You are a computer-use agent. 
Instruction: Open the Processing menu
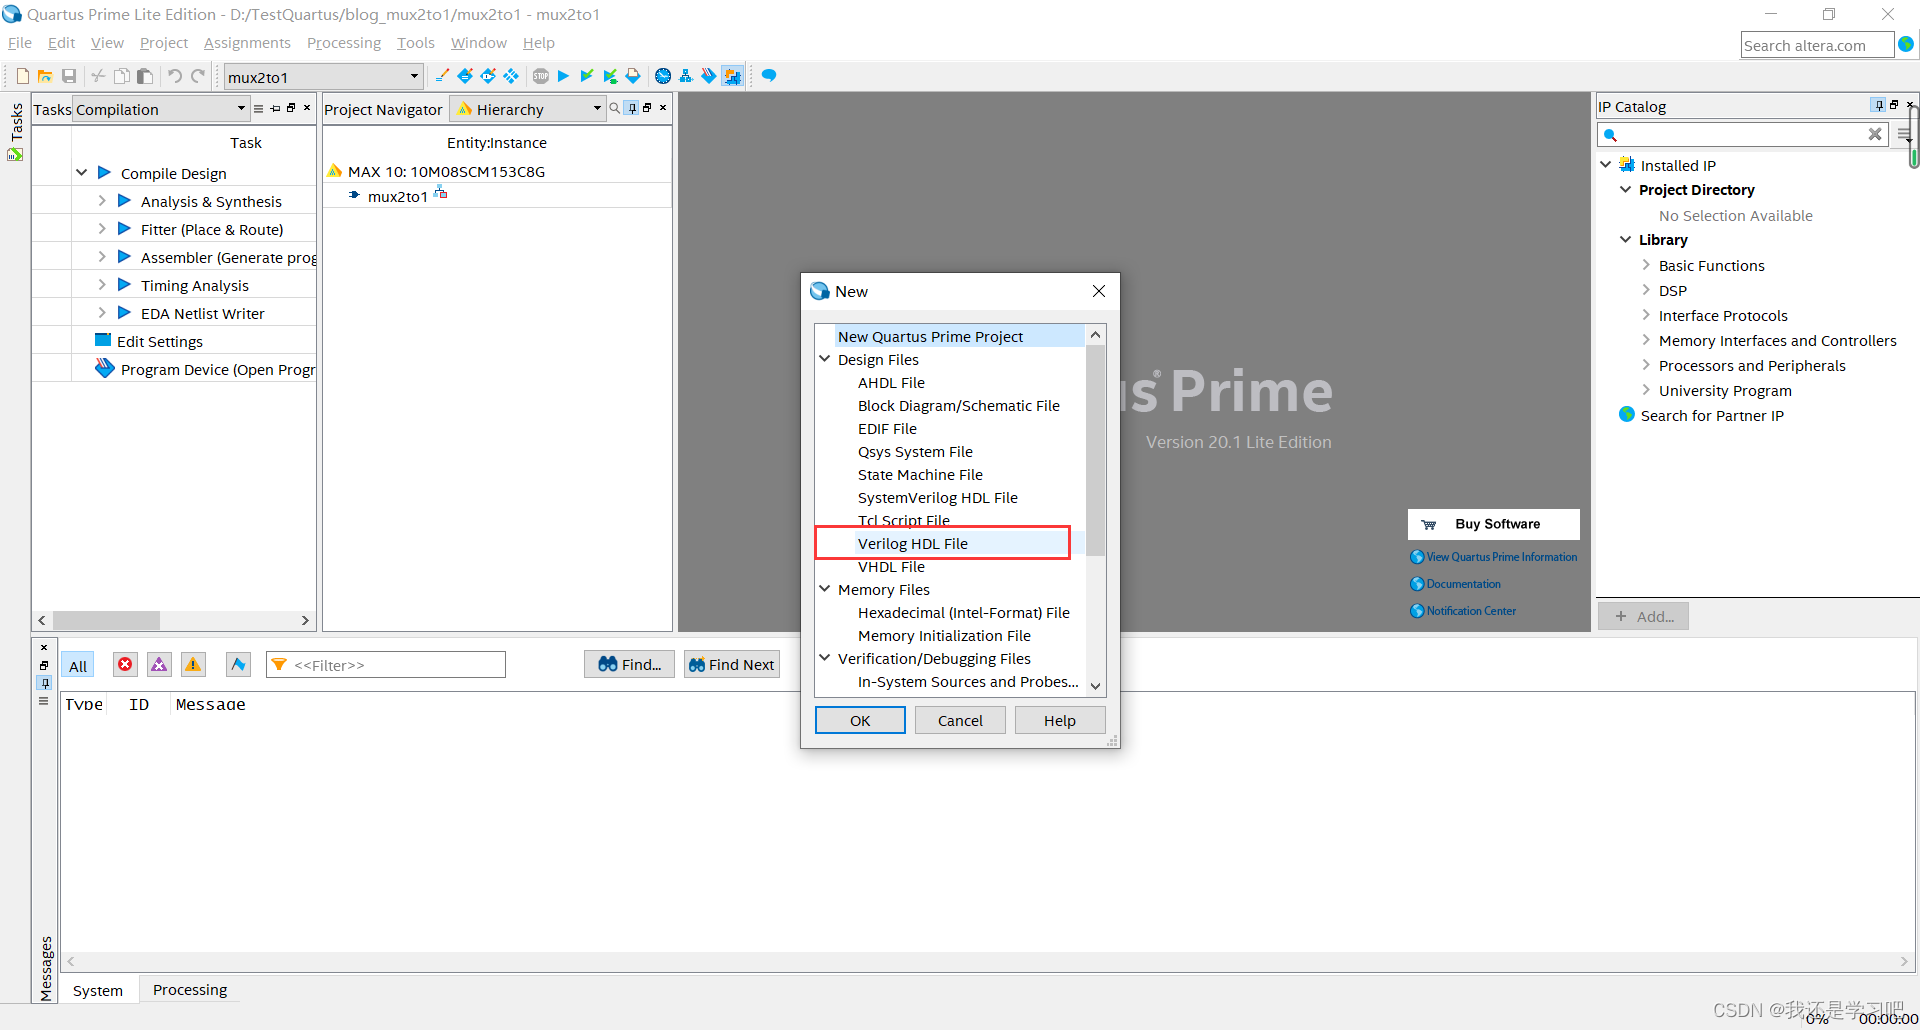pos(344,43)
